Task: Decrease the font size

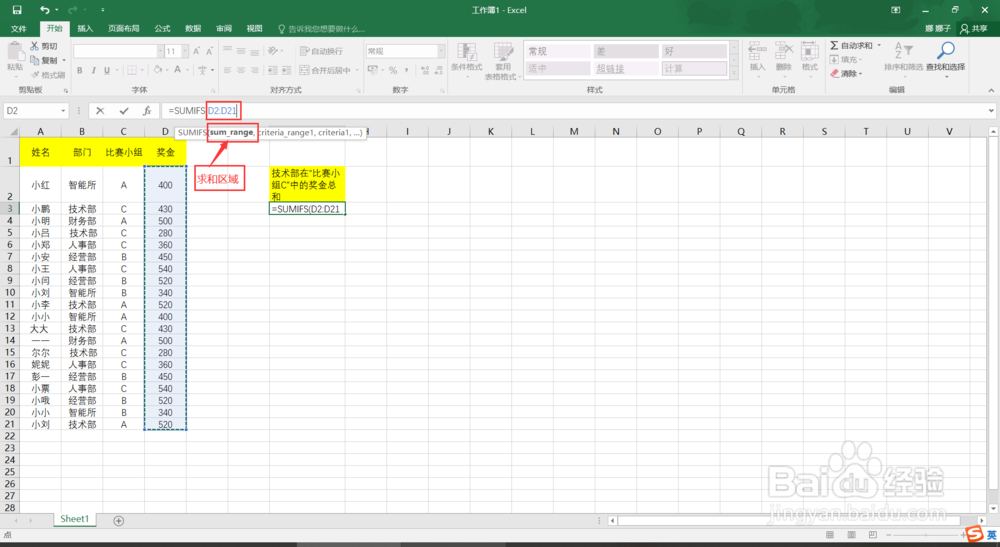Action: tap(209, 51)
